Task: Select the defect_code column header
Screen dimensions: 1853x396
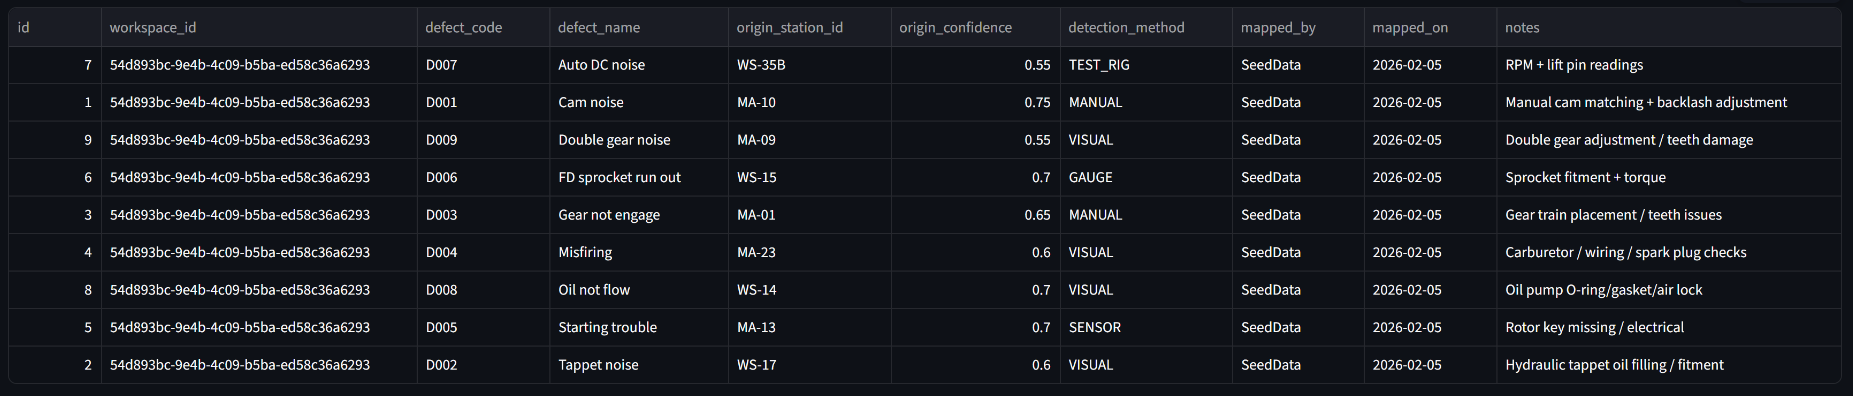Action: coord(483,28)
